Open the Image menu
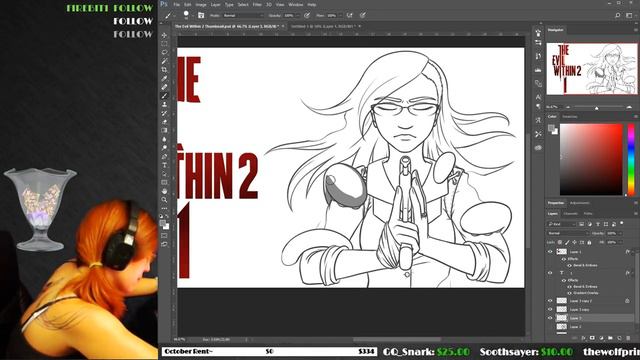 click(201, 5)
